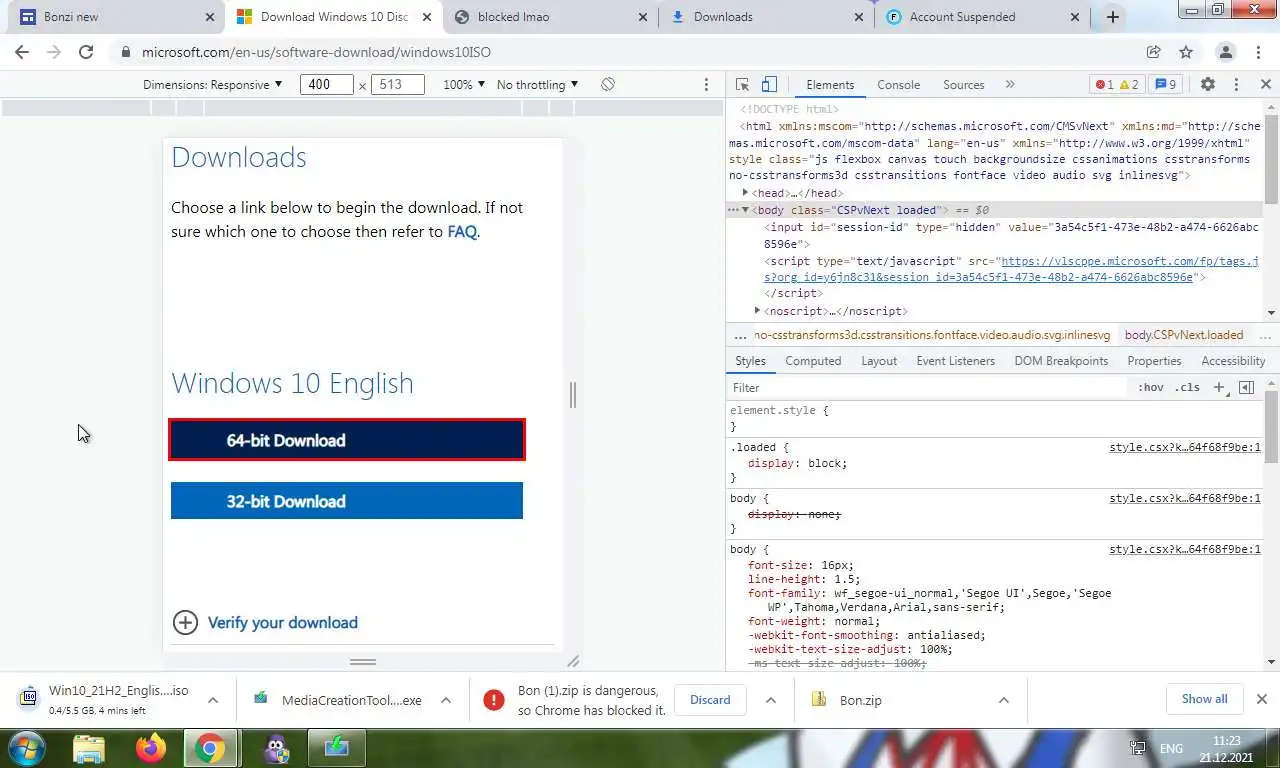Viewport: 1280px width, 768px height.
Task: Click the red error count badge
Action: [x=1104, y=85]
